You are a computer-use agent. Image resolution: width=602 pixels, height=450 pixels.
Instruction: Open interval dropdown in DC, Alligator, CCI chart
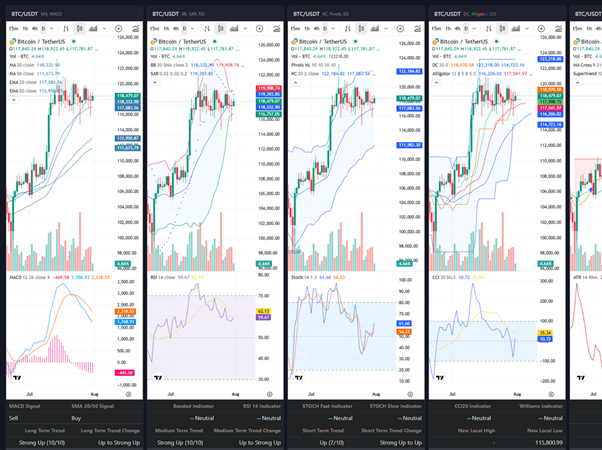click(x=474, y=28)
